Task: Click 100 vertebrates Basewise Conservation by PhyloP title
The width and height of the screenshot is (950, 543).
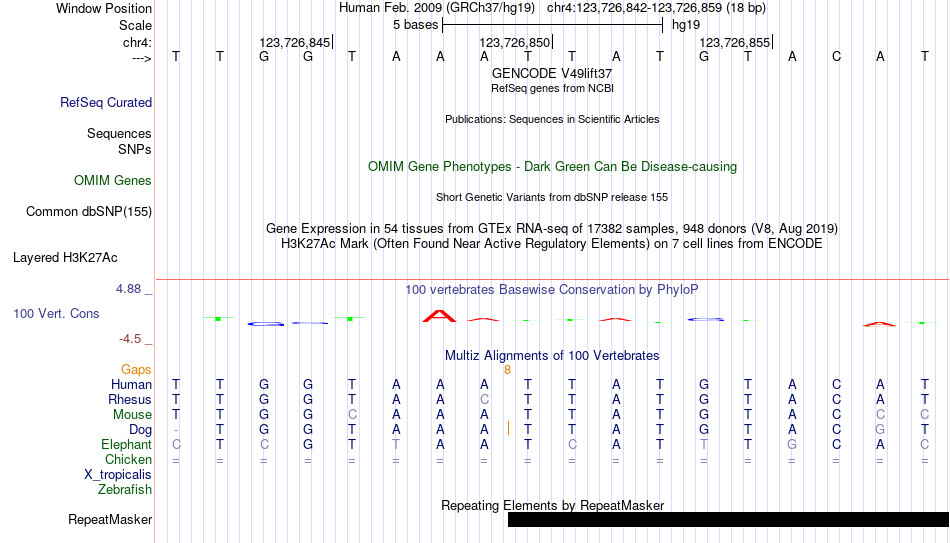Action: pyautogui.click(x=552, y=290)
